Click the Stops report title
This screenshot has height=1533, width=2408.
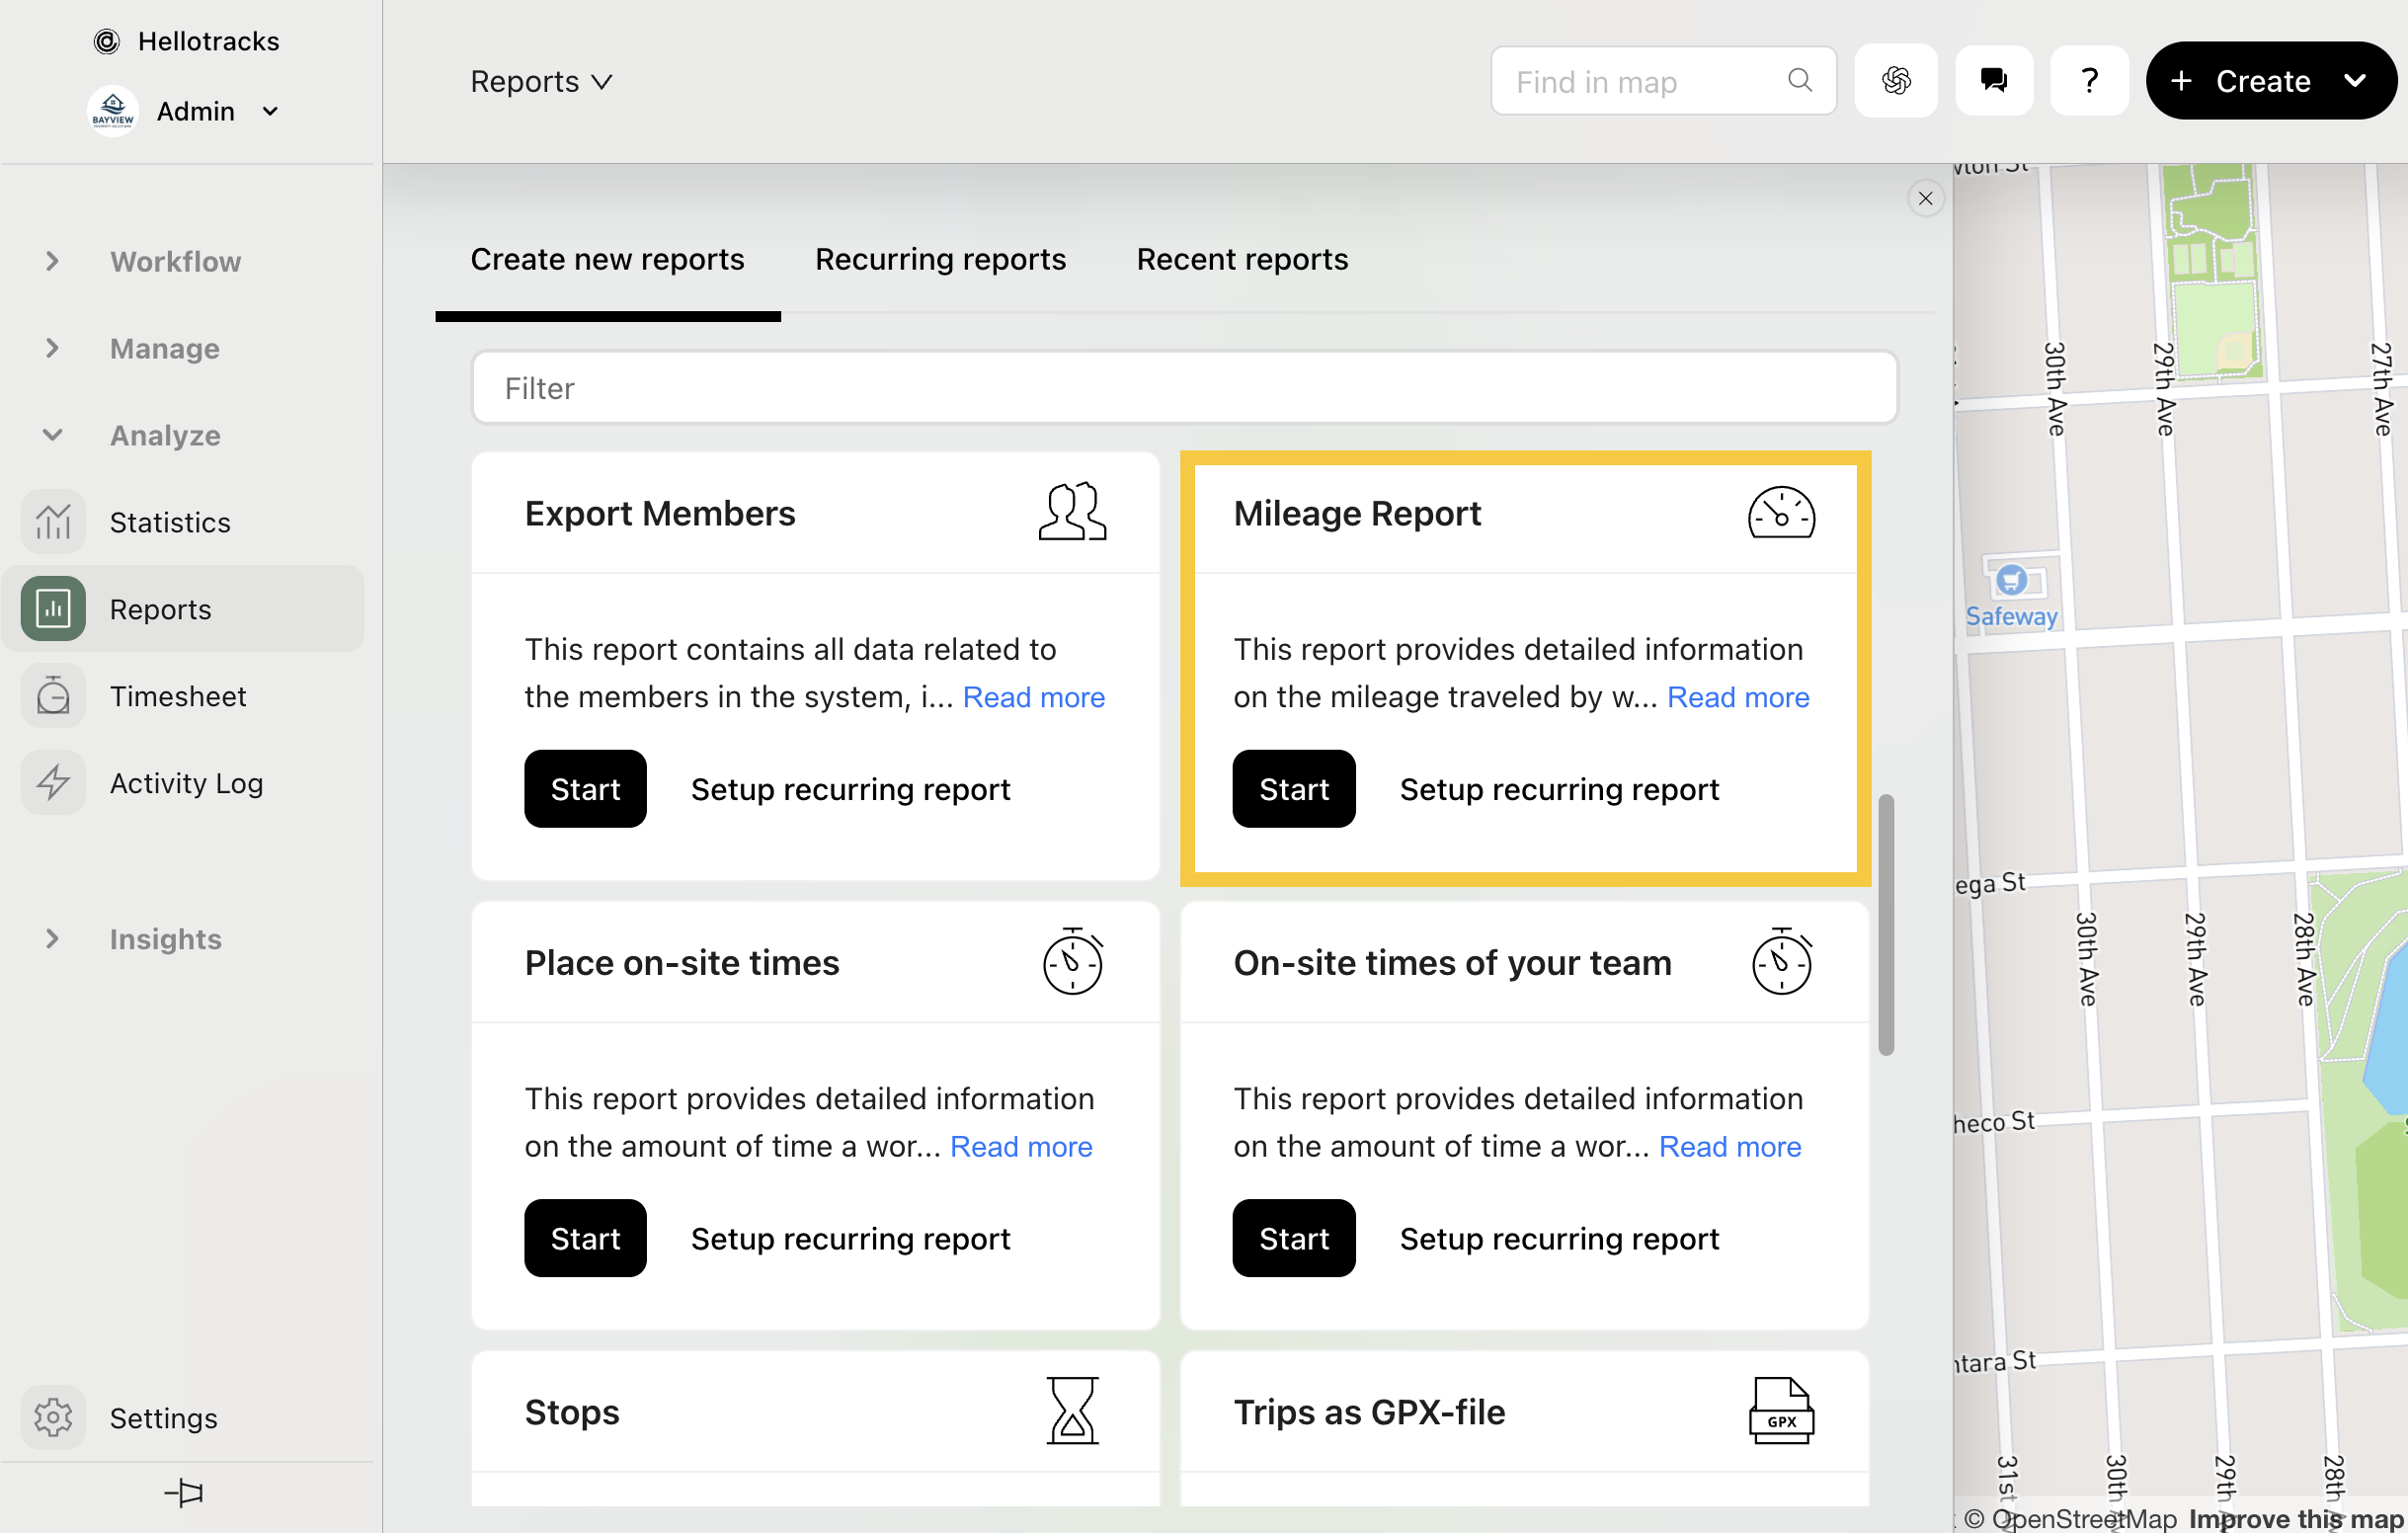click(x=572, y=1412)
